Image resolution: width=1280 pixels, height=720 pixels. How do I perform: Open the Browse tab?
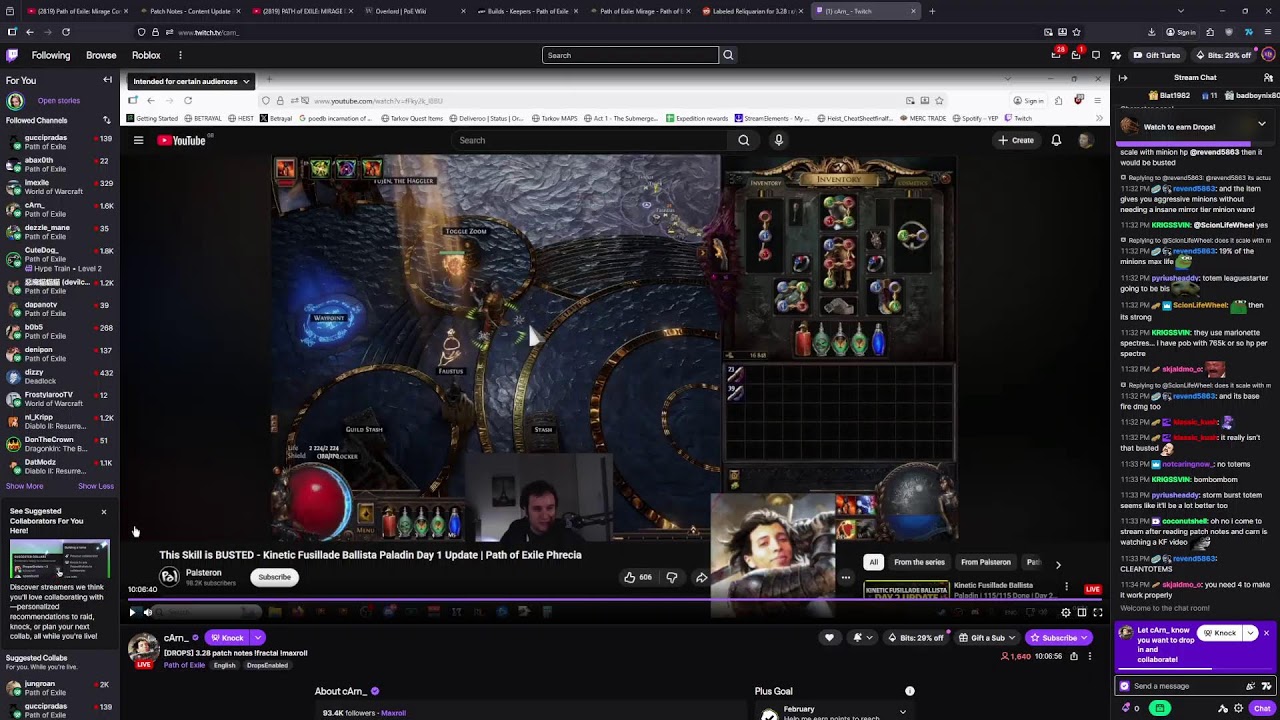pos(101,55)
